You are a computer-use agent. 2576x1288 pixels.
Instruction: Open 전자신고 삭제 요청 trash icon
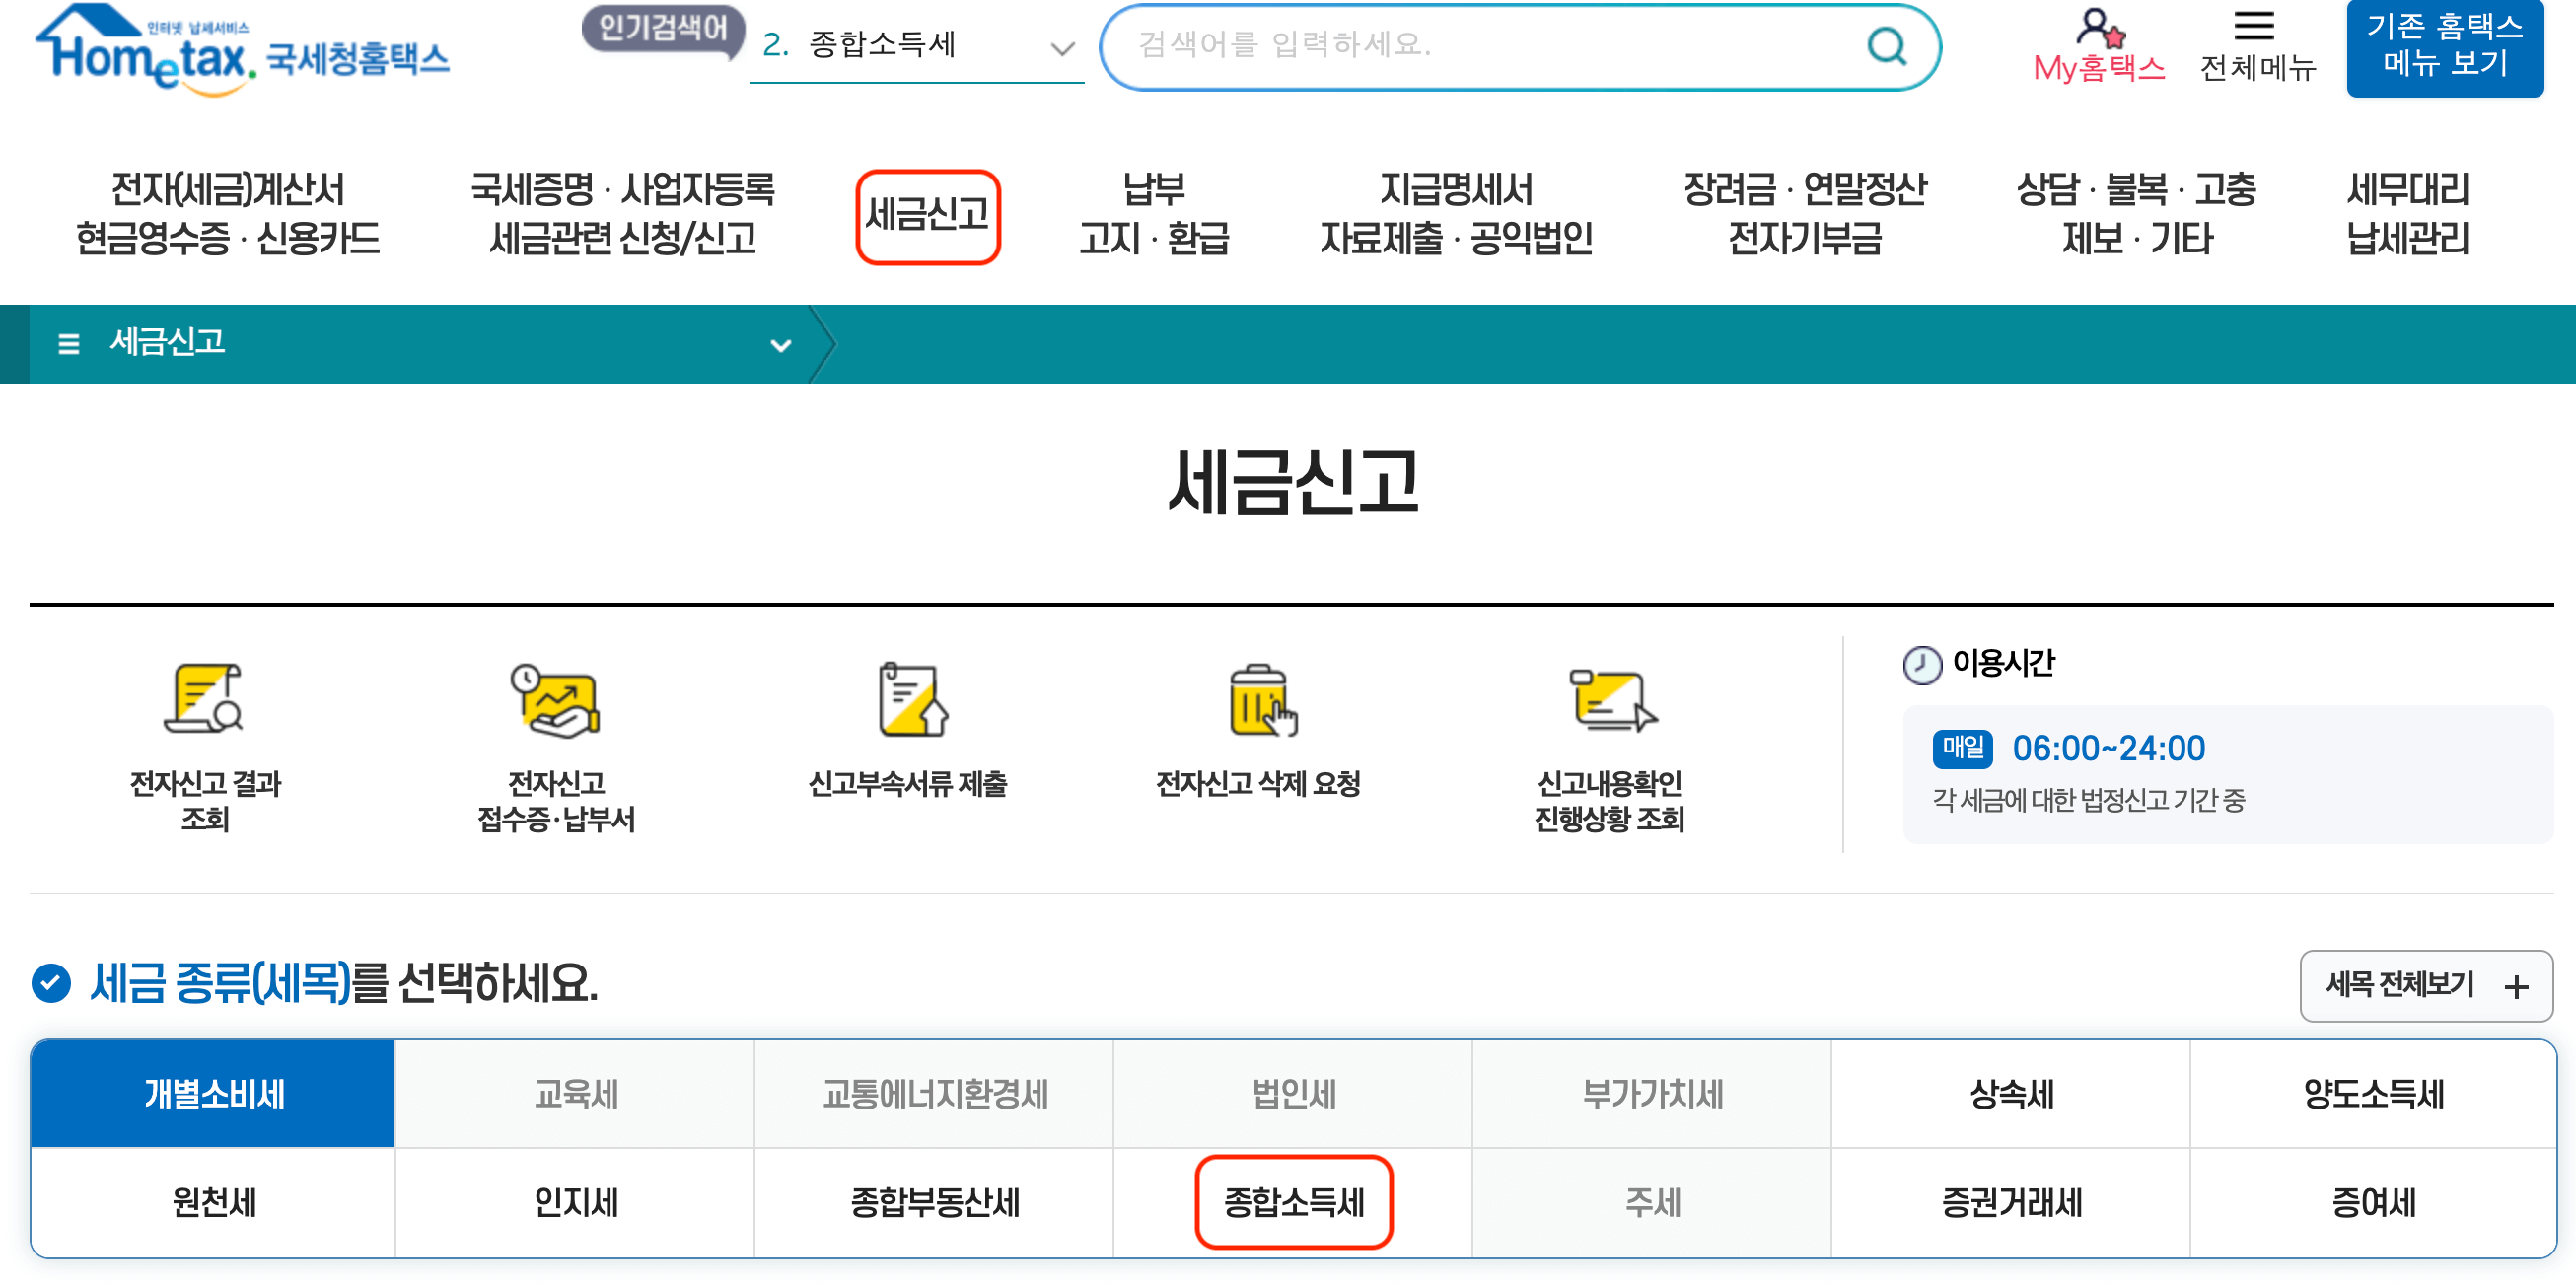(1260, 700)
